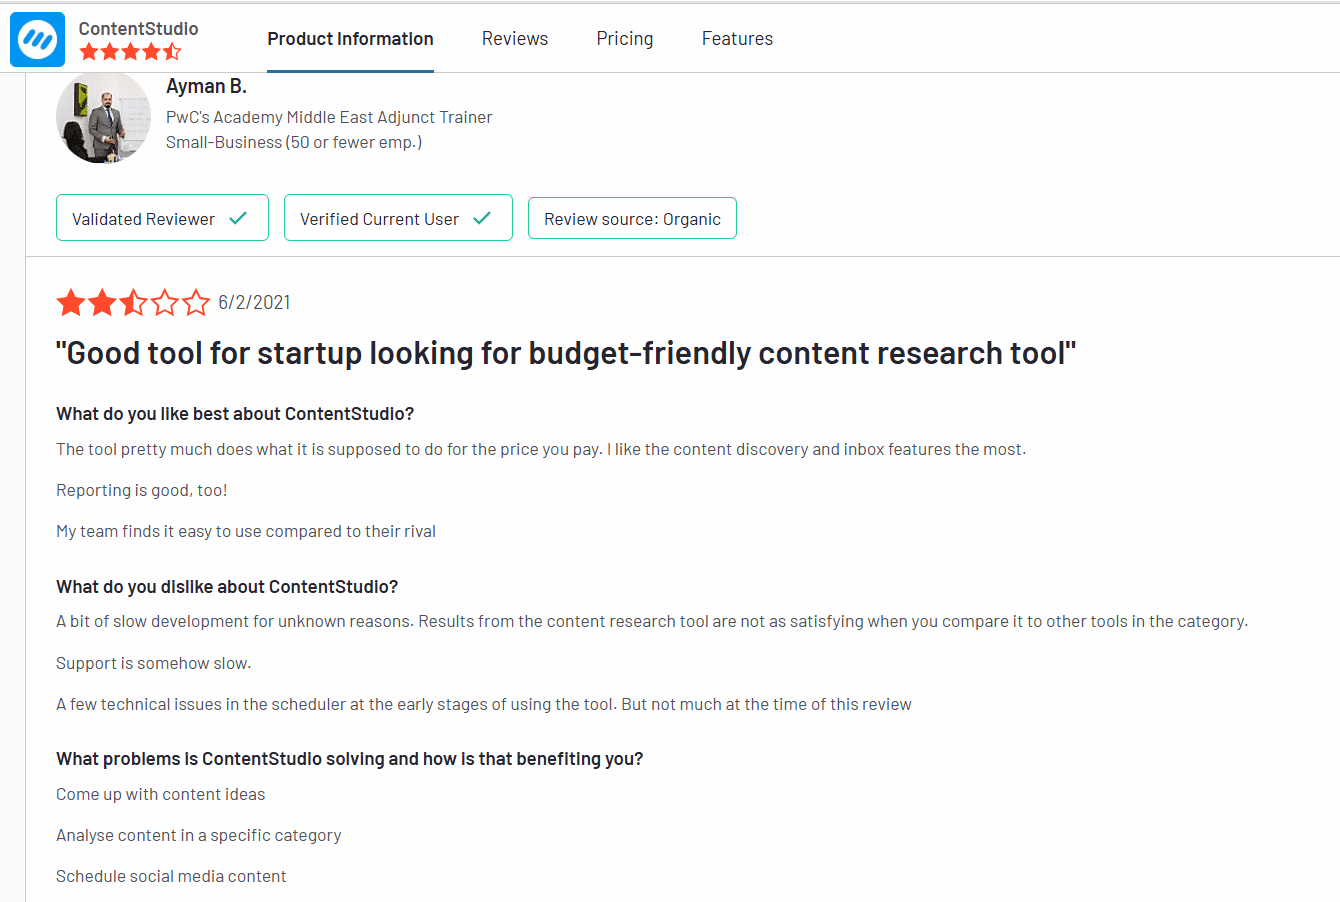
Task: Click the ContentStudio logo icon
Action: coord(37,38)
